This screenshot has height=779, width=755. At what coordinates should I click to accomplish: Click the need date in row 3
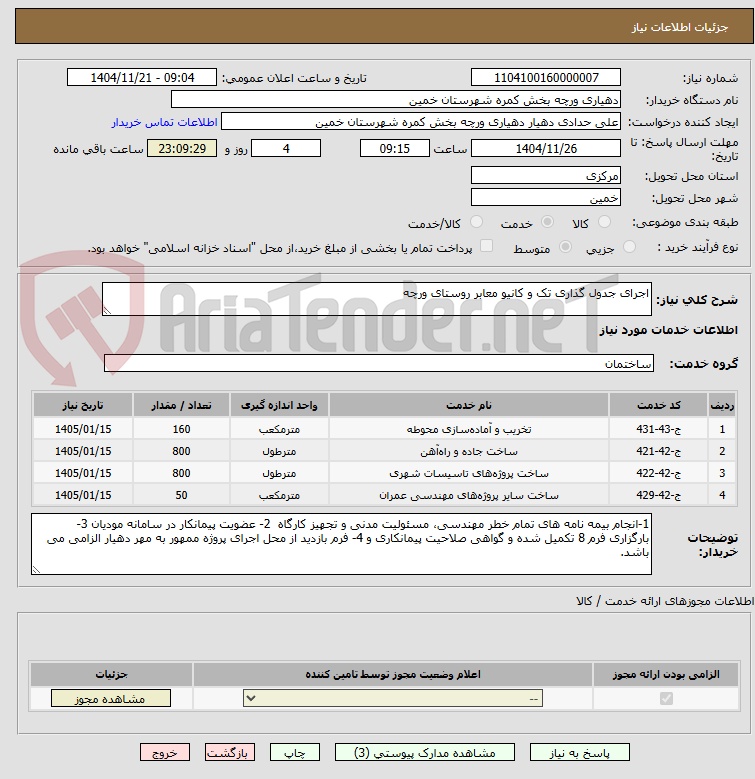click(x=83, y=473)
